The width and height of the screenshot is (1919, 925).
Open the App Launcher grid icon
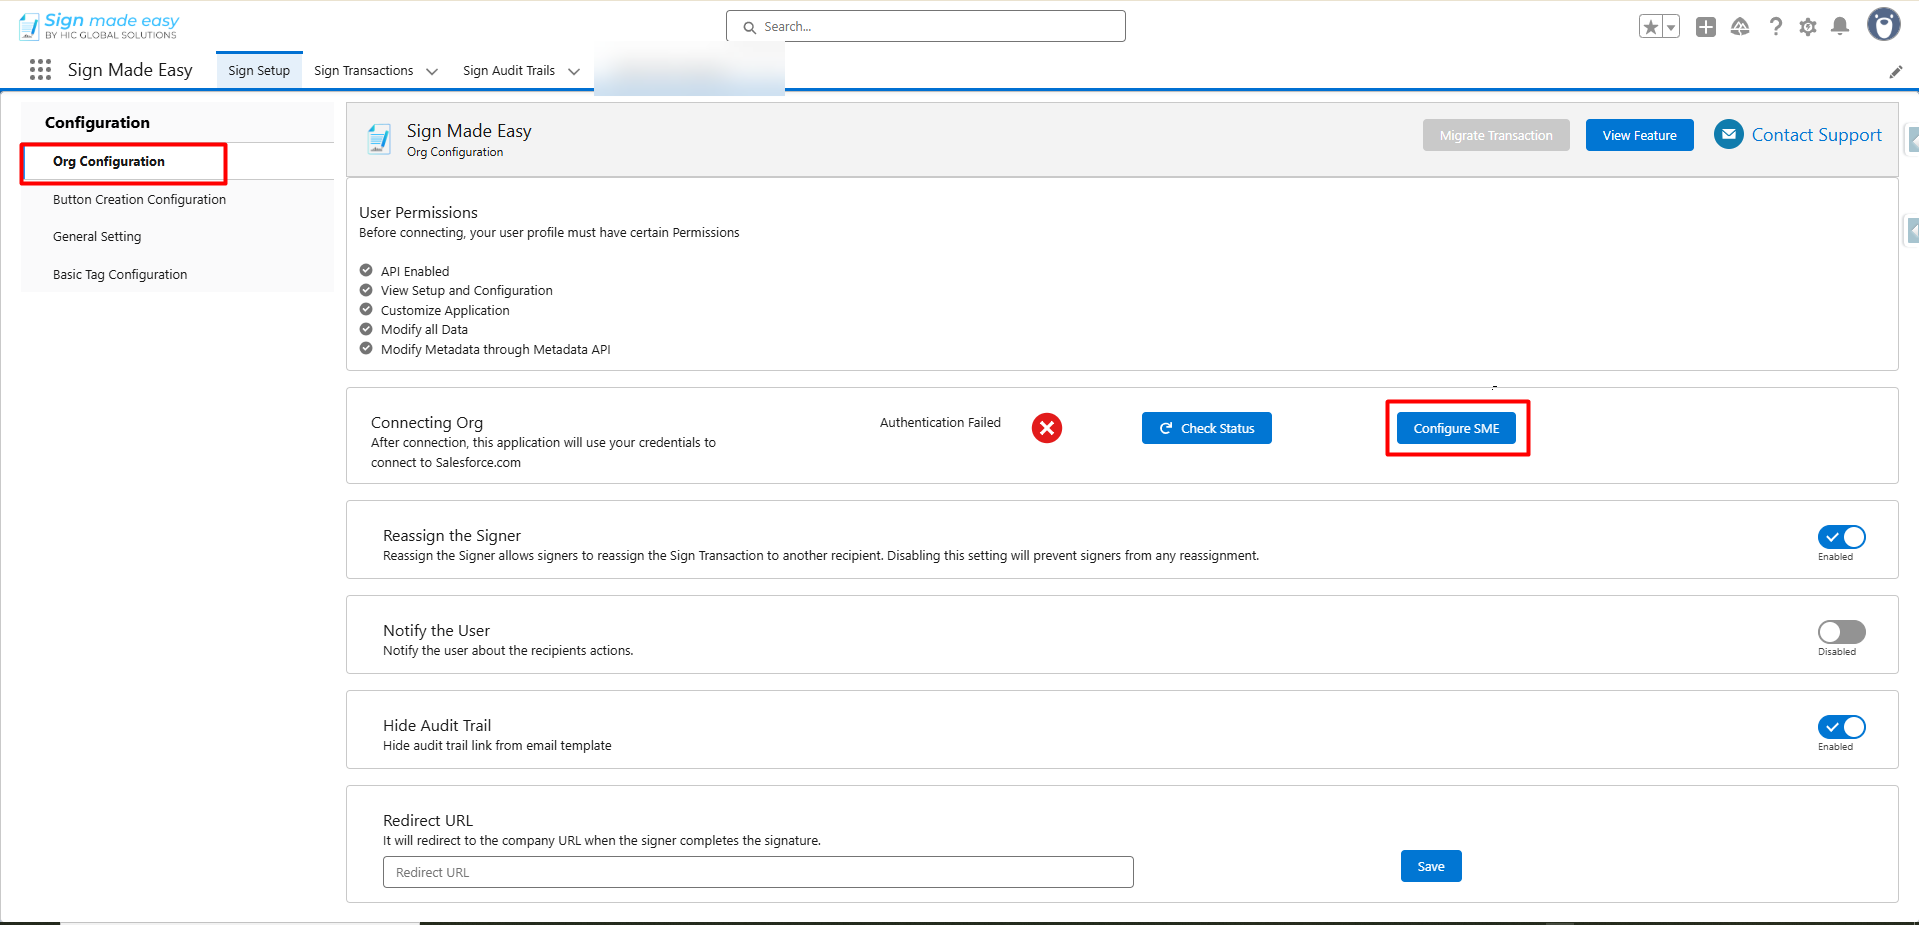click(x=40, y=70)
